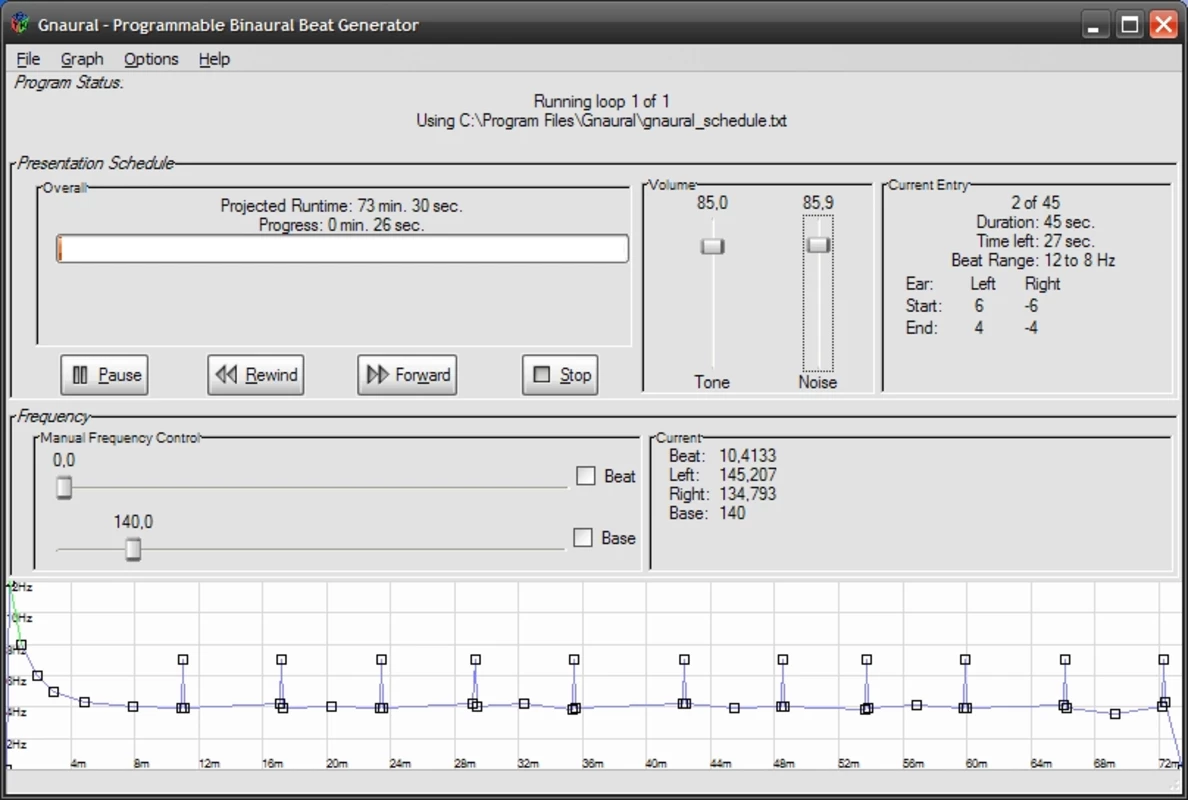Click the Projected Runtime 73 min text
The image size is (1188, 800).
click(x=341, y=205)
